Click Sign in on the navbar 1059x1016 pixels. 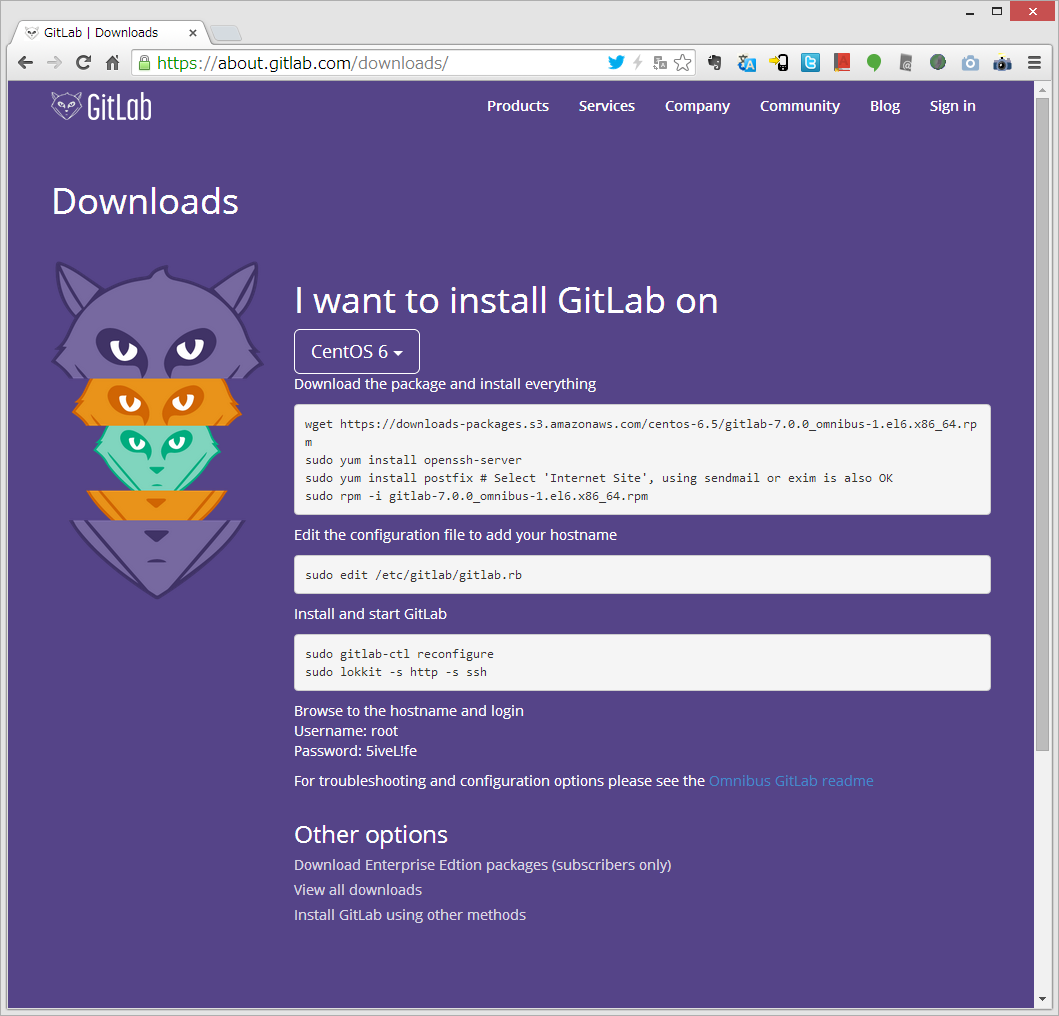[951, 106]
